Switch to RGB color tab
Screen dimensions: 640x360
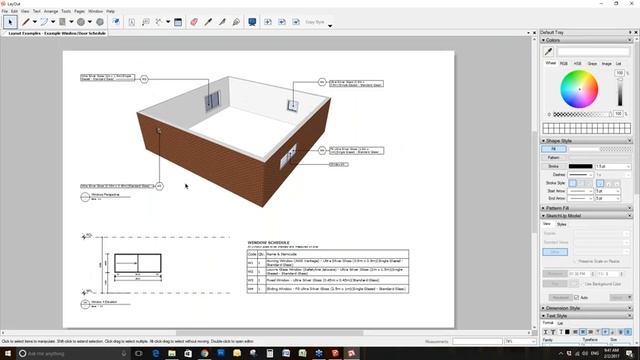pyautogui.click(x=564, y=64)
